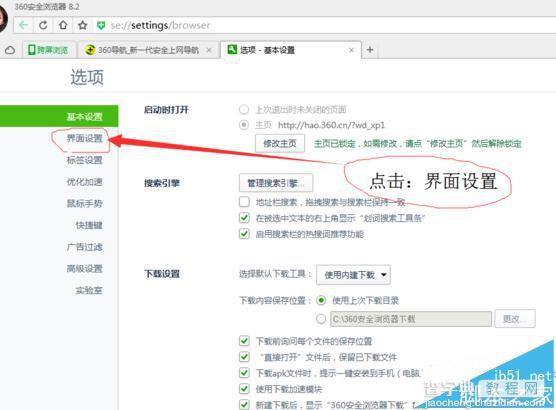Reload the page with the refresh icon
Screen dimensions: 556x410
(x=43, y=25)
